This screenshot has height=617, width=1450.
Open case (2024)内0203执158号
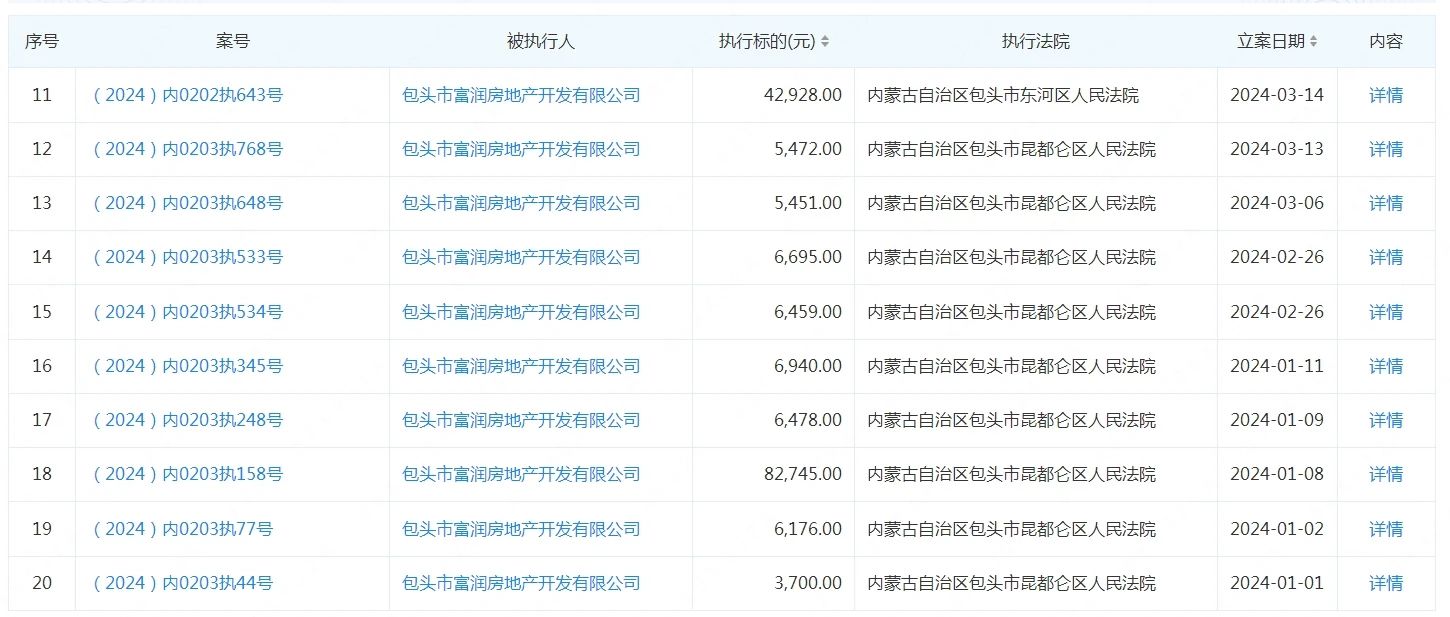pyautogui.click(x=187, y=474)
